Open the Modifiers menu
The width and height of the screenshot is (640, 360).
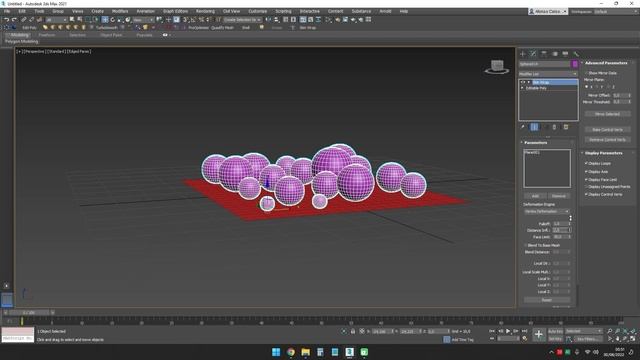tap(120, 11)
